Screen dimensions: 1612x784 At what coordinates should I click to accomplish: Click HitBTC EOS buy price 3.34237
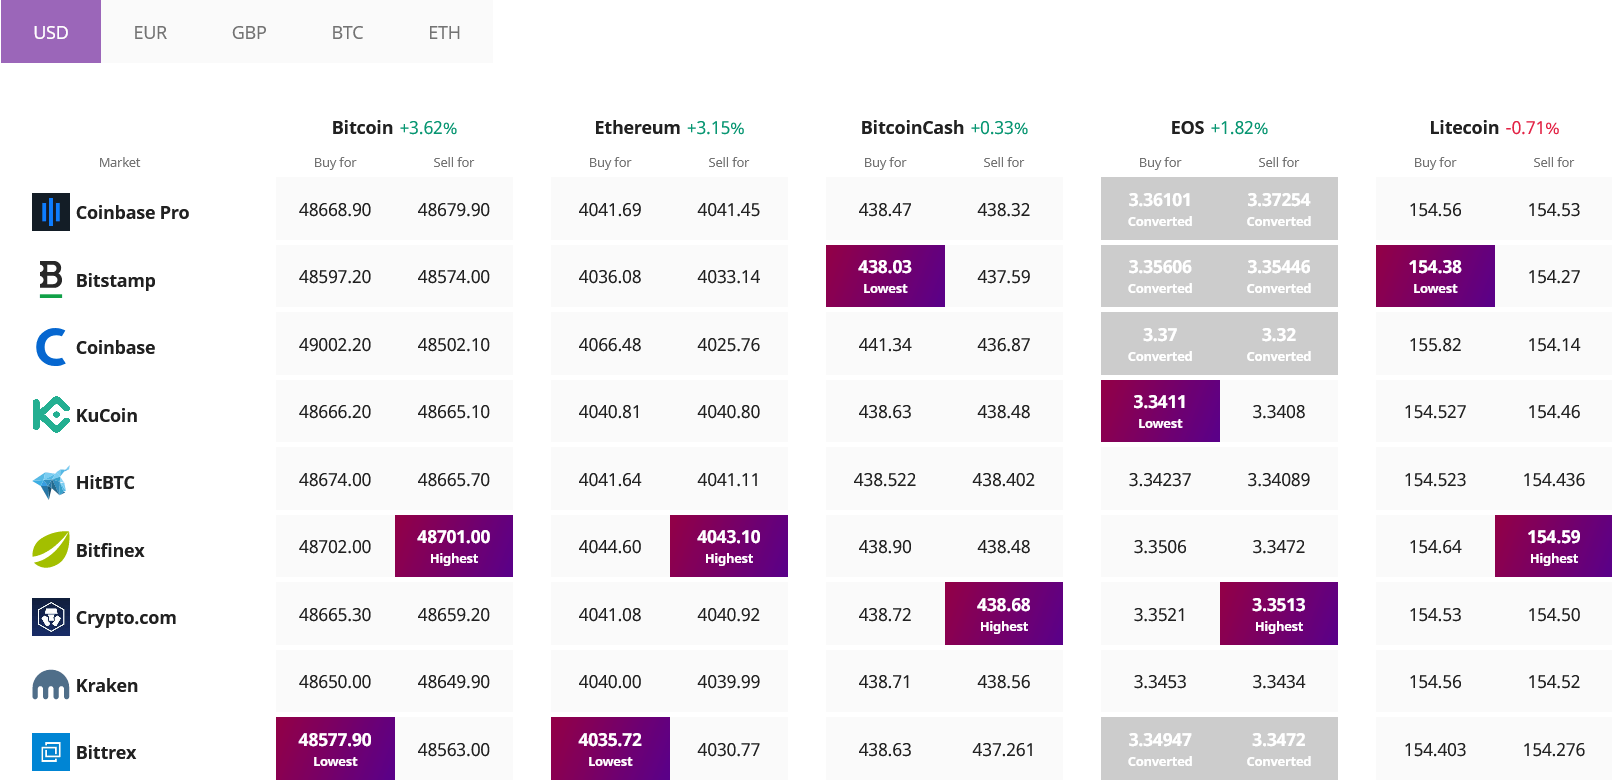tap(1160, 480)
